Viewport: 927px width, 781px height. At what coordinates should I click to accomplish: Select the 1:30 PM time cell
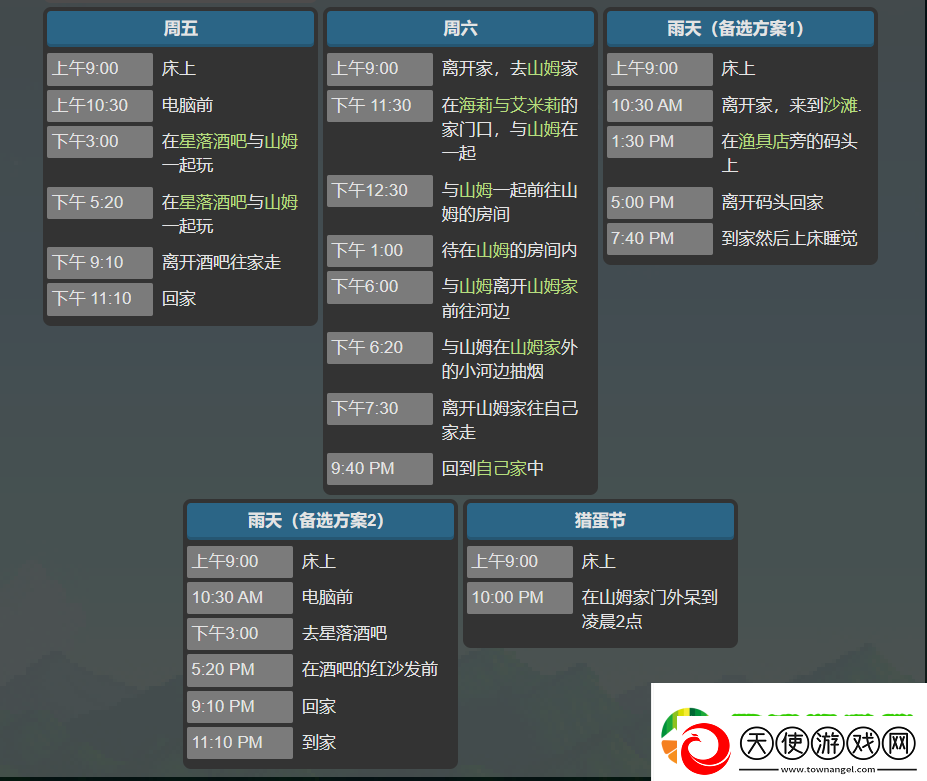pos(660,141)
